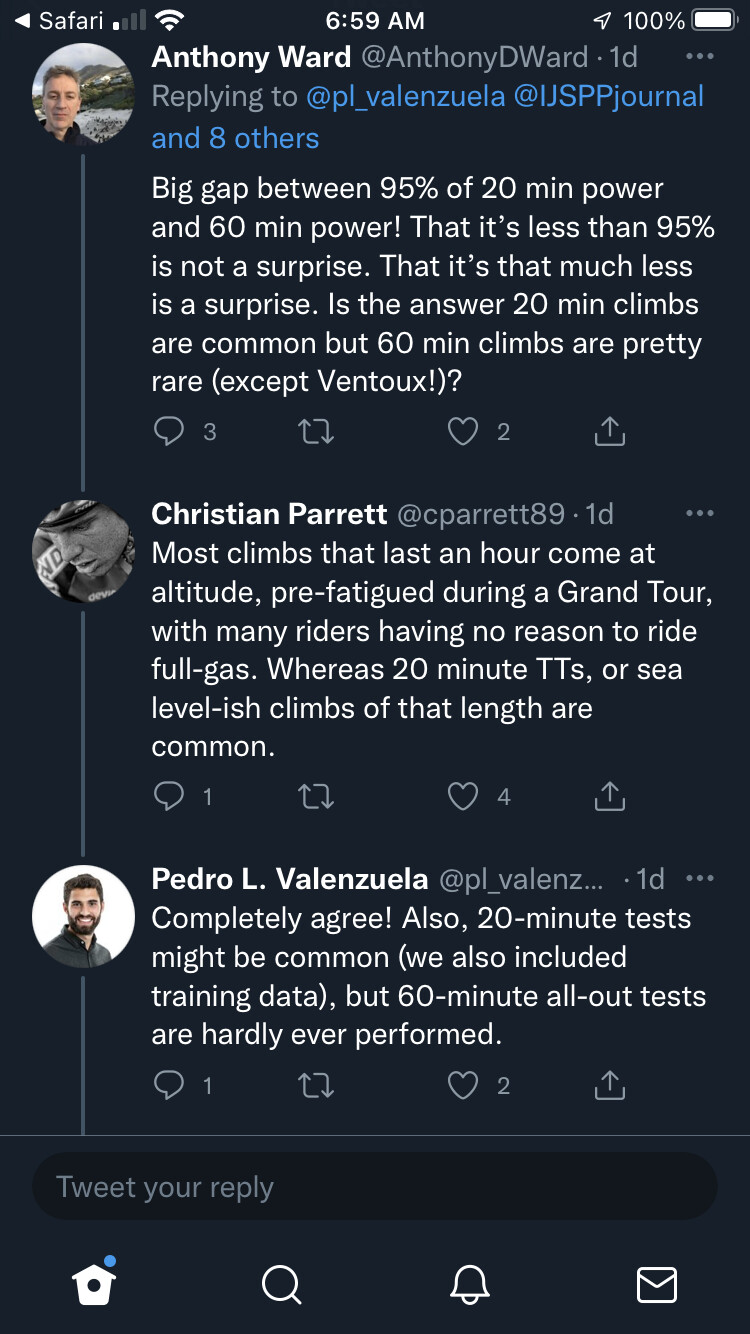Like Anthony Ward's tweet

(462, 431)
